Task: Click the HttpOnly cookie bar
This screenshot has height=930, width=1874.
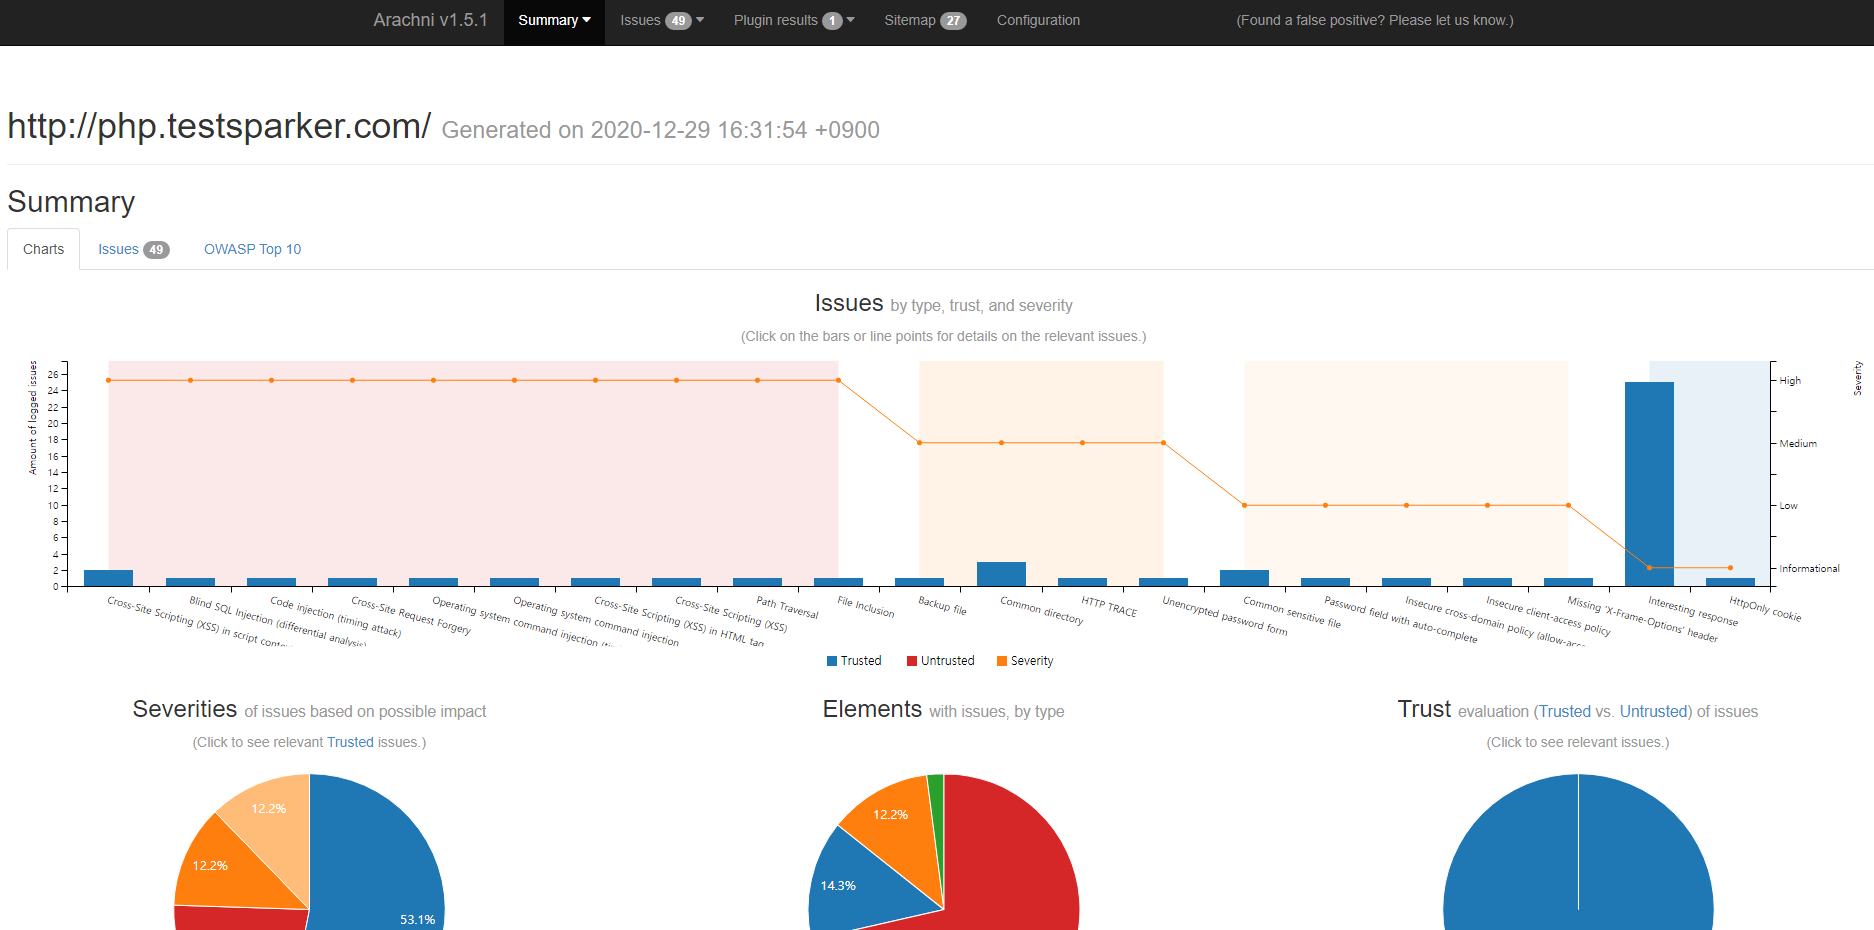Action: [x=1730, y=582]
